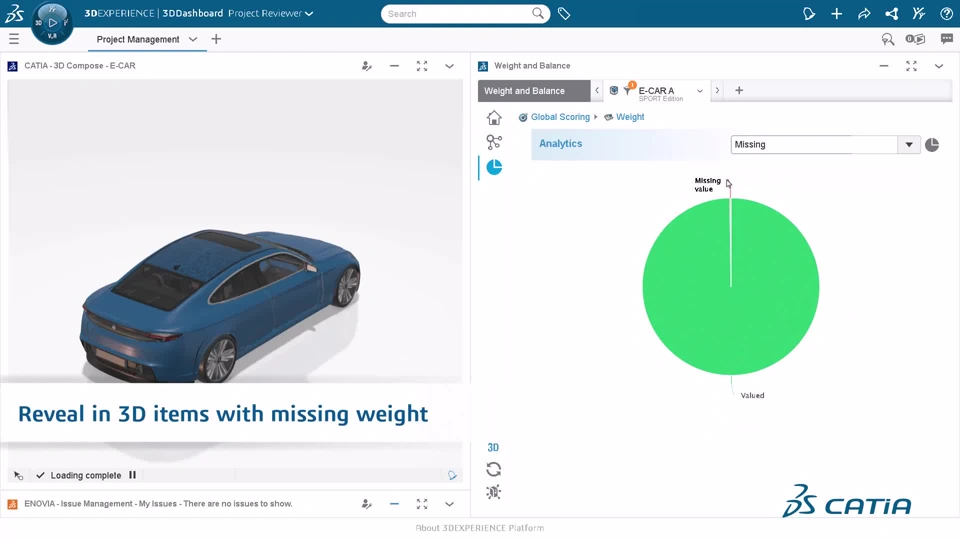
Task: Expand the Project Reviewer role dropdown
Action: pyautogui.click(x=309, y=13)
